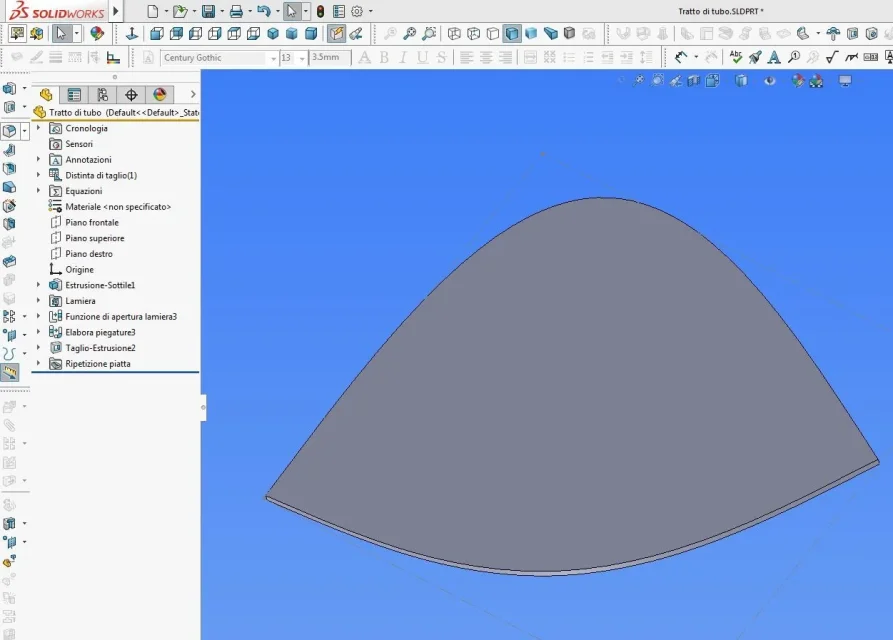Toggle Hidden Lines Visible display style
The image size is (893, 640).
click(473, 33)
